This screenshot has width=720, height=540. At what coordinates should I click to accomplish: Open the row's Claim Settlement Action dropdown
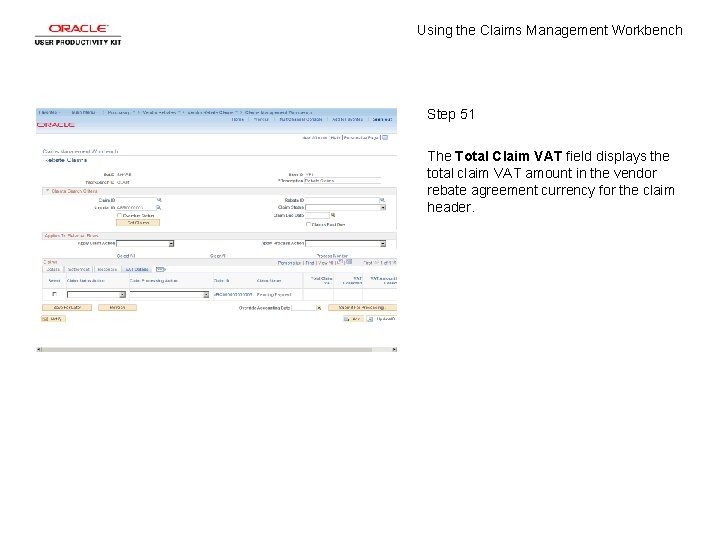tap(96, 294)
